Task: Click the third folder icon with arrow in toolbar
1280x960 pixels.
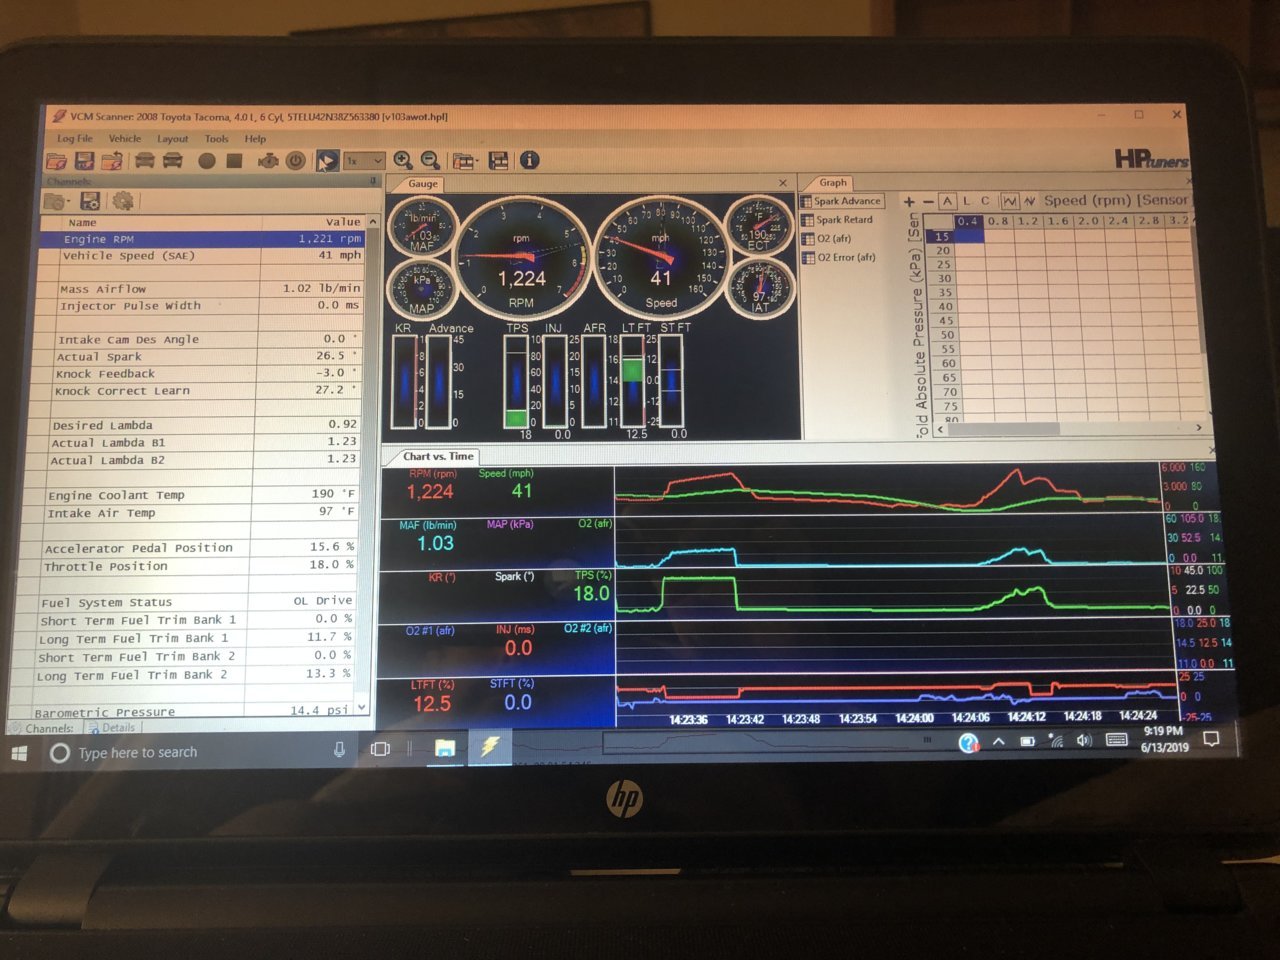Action: pyautogui.click(x=112, y=160)
